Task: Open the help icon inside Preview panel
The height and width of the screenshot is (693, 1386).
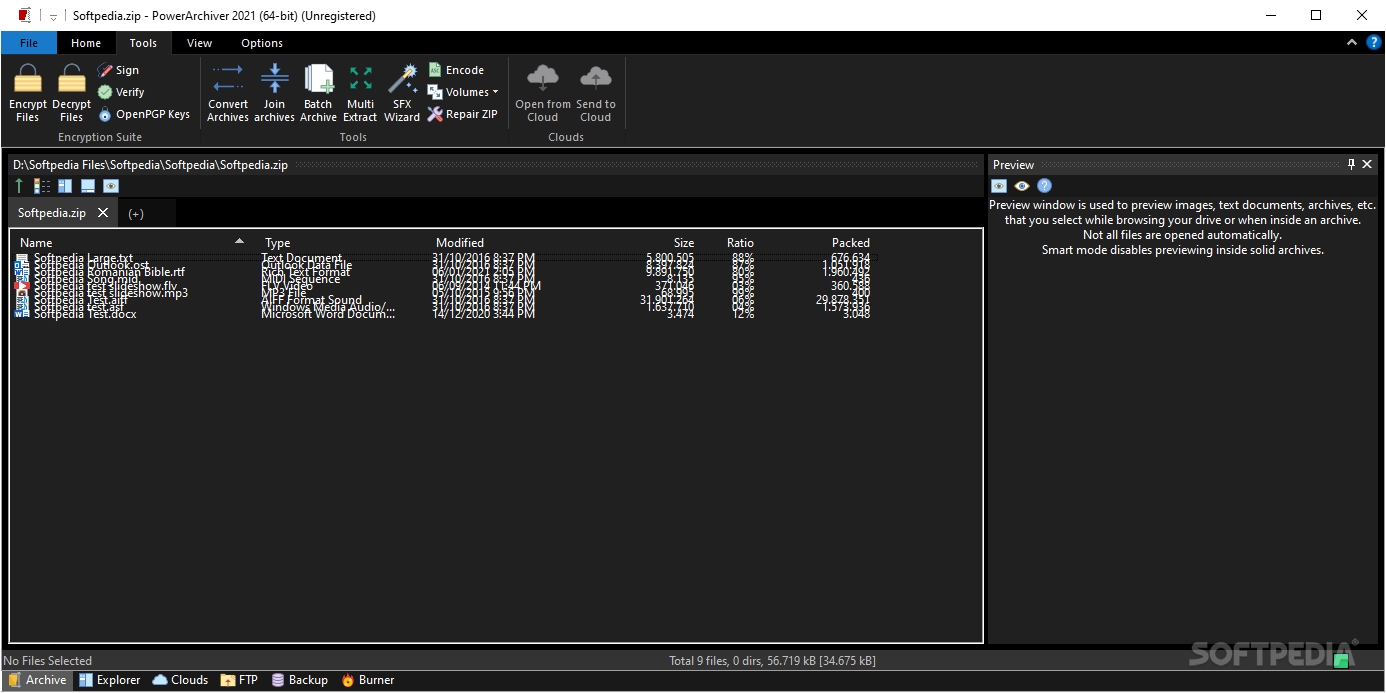Action: 1044,186
